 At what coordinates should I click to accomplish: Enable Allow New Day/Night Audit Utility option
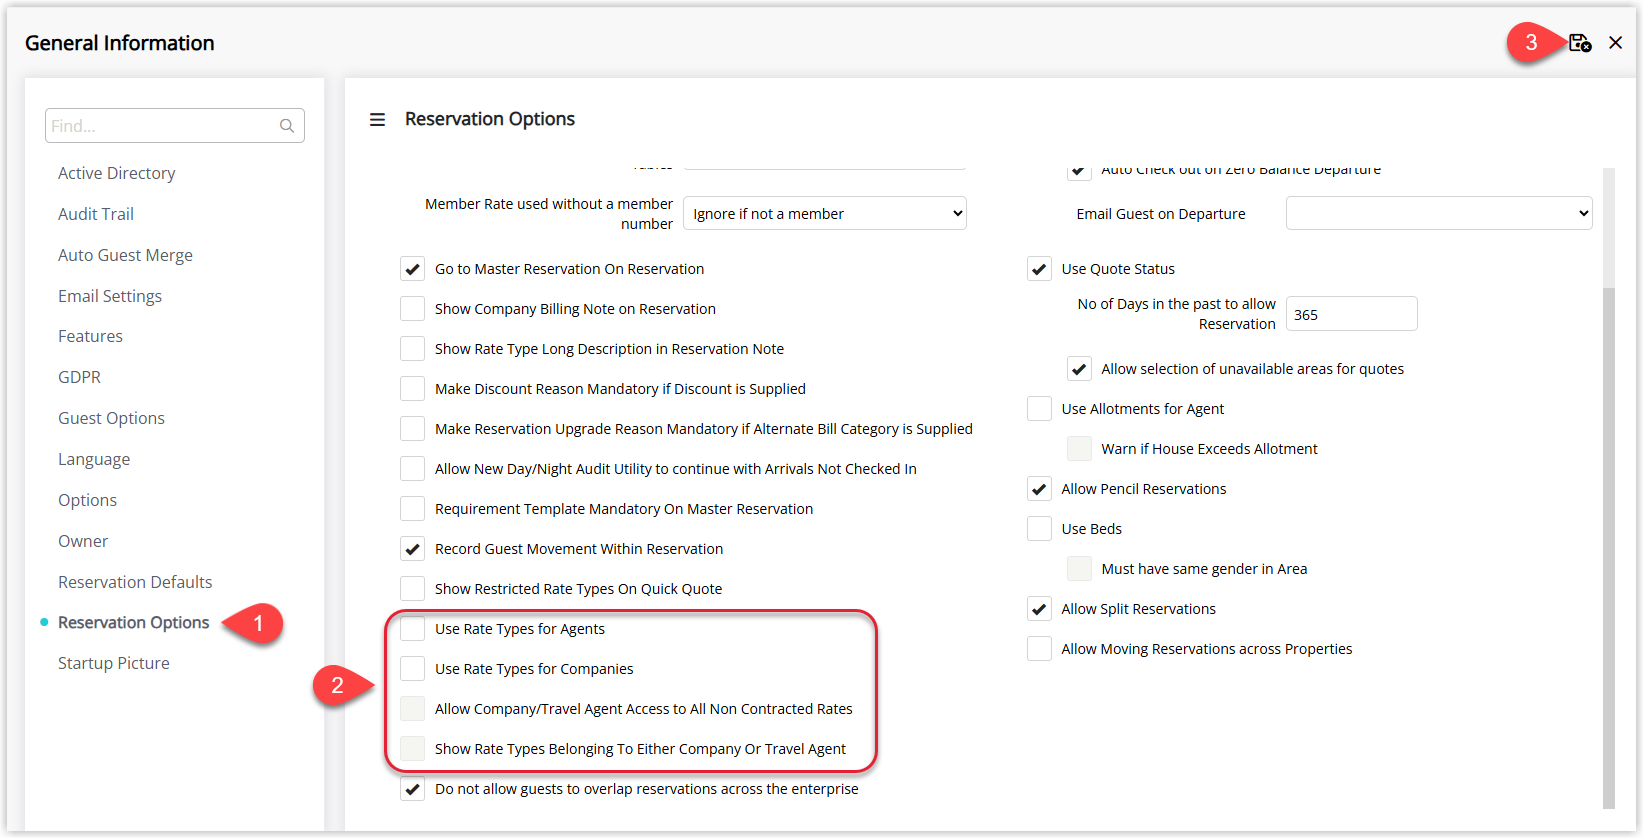[412, 469]
